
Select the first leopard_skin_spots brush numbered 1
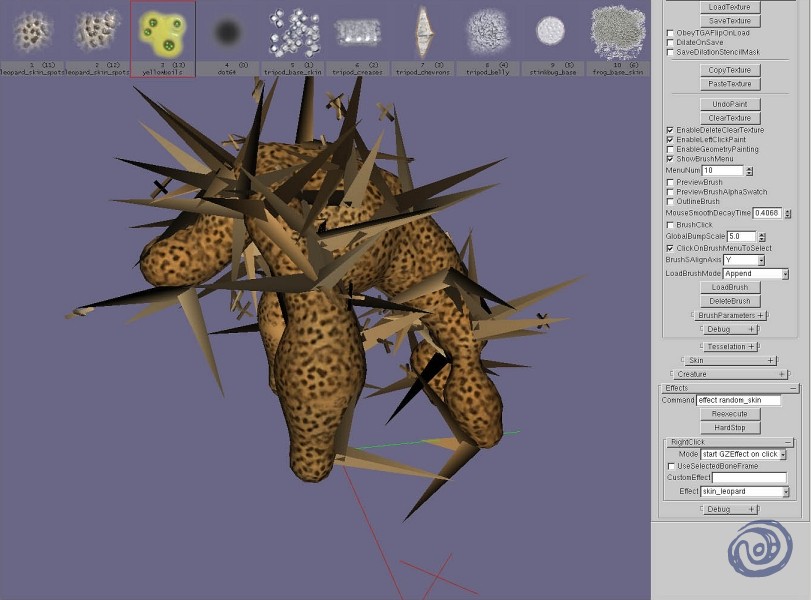tap(33, 38)
